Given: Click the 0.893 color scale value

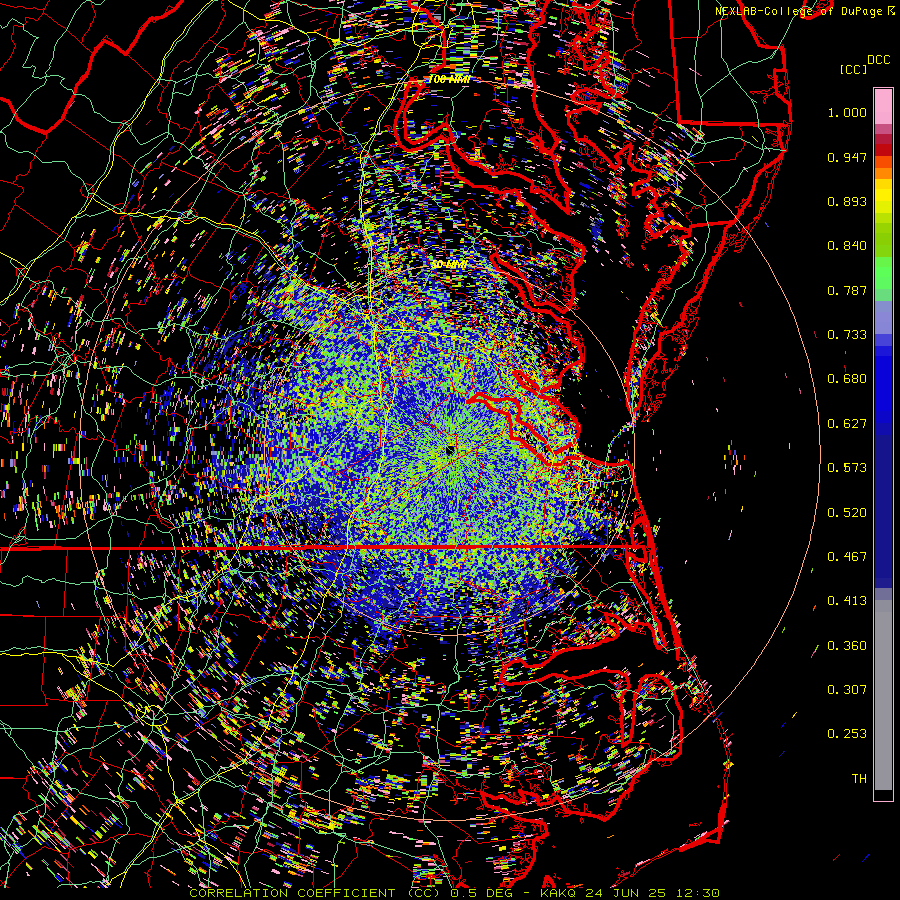Looking at the screenshot, I should [847, 201].
